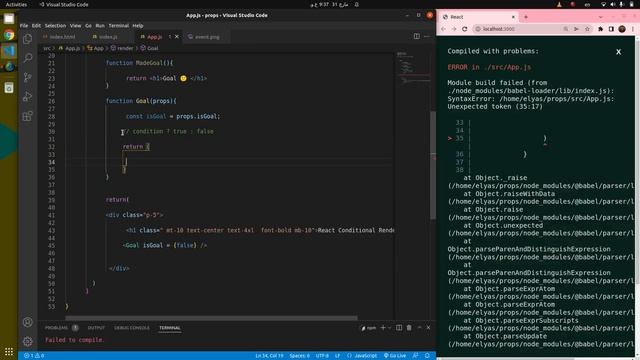Open Source Control view
The image size is (640, 360).
point(28,77)
